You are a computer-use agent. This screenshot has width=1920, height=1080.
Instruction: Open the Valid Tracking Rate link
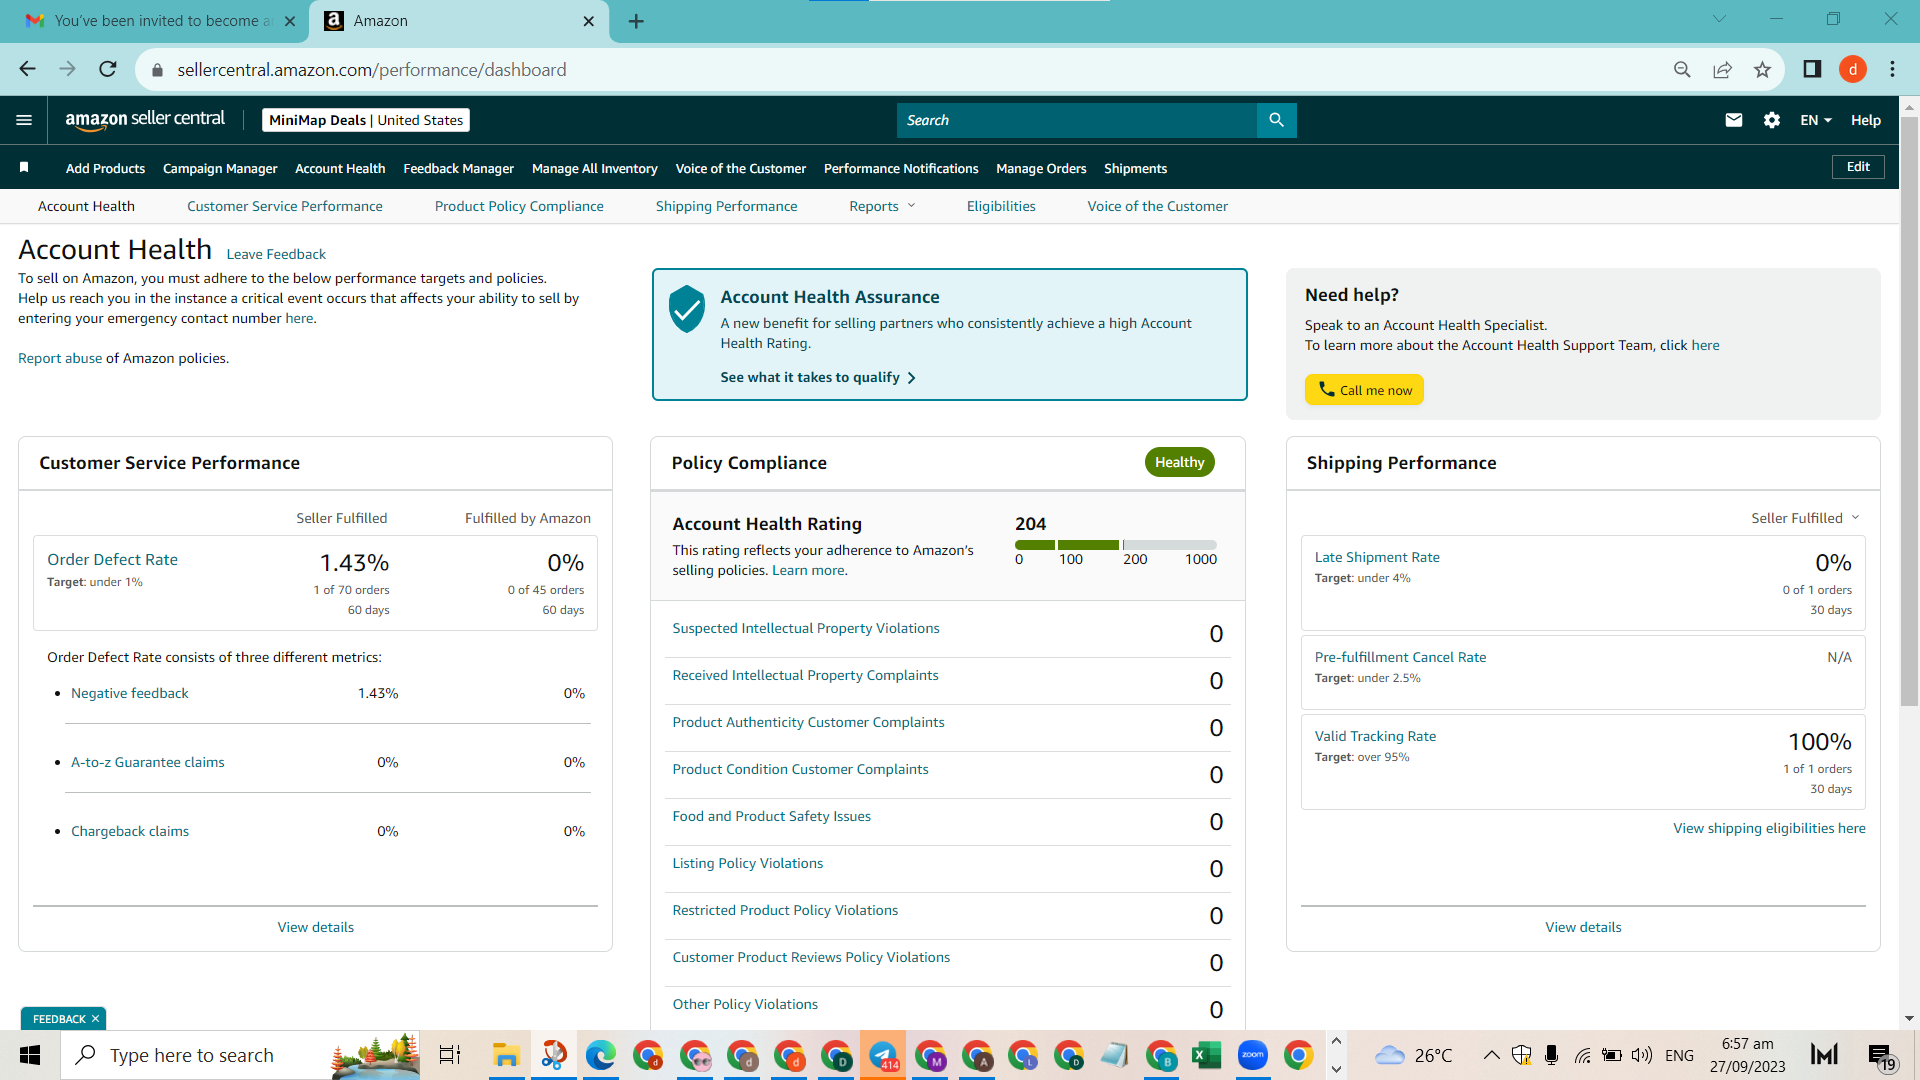pyautogui.click(x=1375, y=736)
